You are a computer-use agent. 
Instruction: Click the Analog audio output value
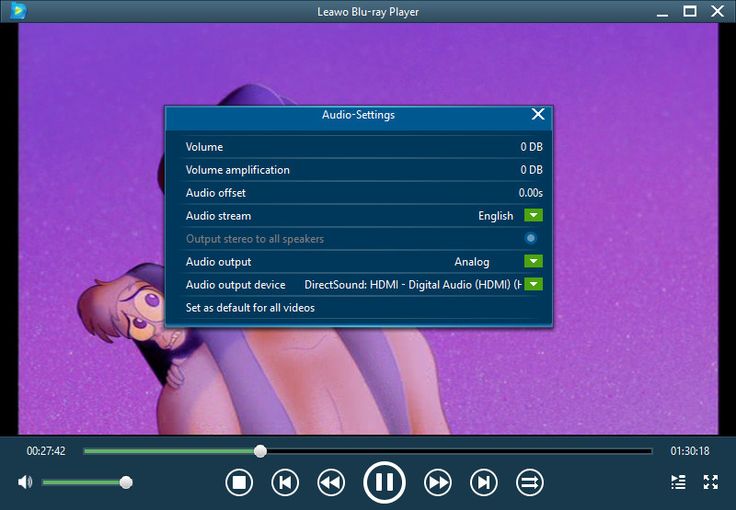(472, 262)
